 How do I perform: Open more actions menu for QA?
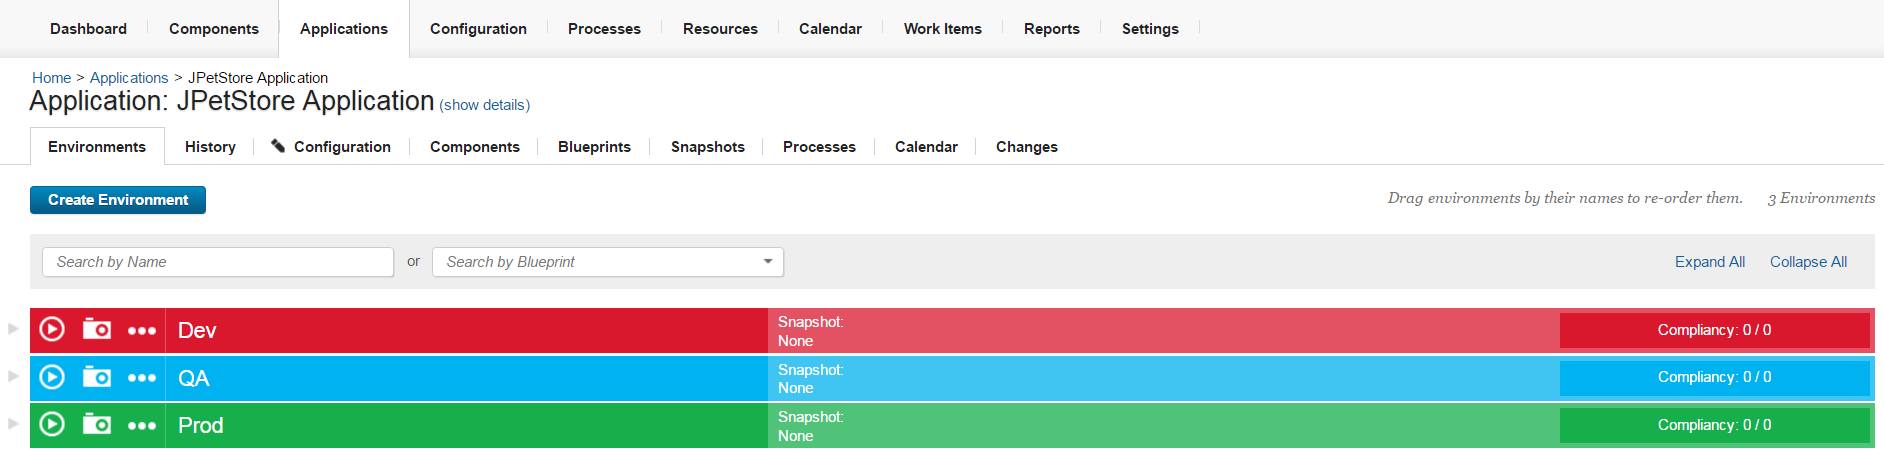tap(142, 378)
